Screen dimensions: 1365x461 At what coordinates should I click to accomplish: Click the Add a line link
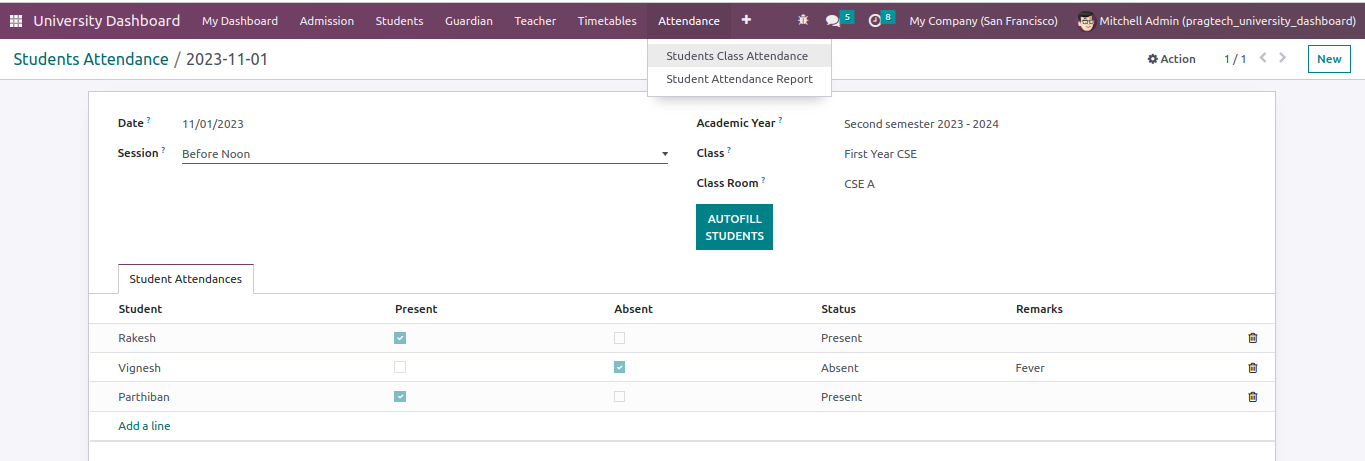coord(144,426)
